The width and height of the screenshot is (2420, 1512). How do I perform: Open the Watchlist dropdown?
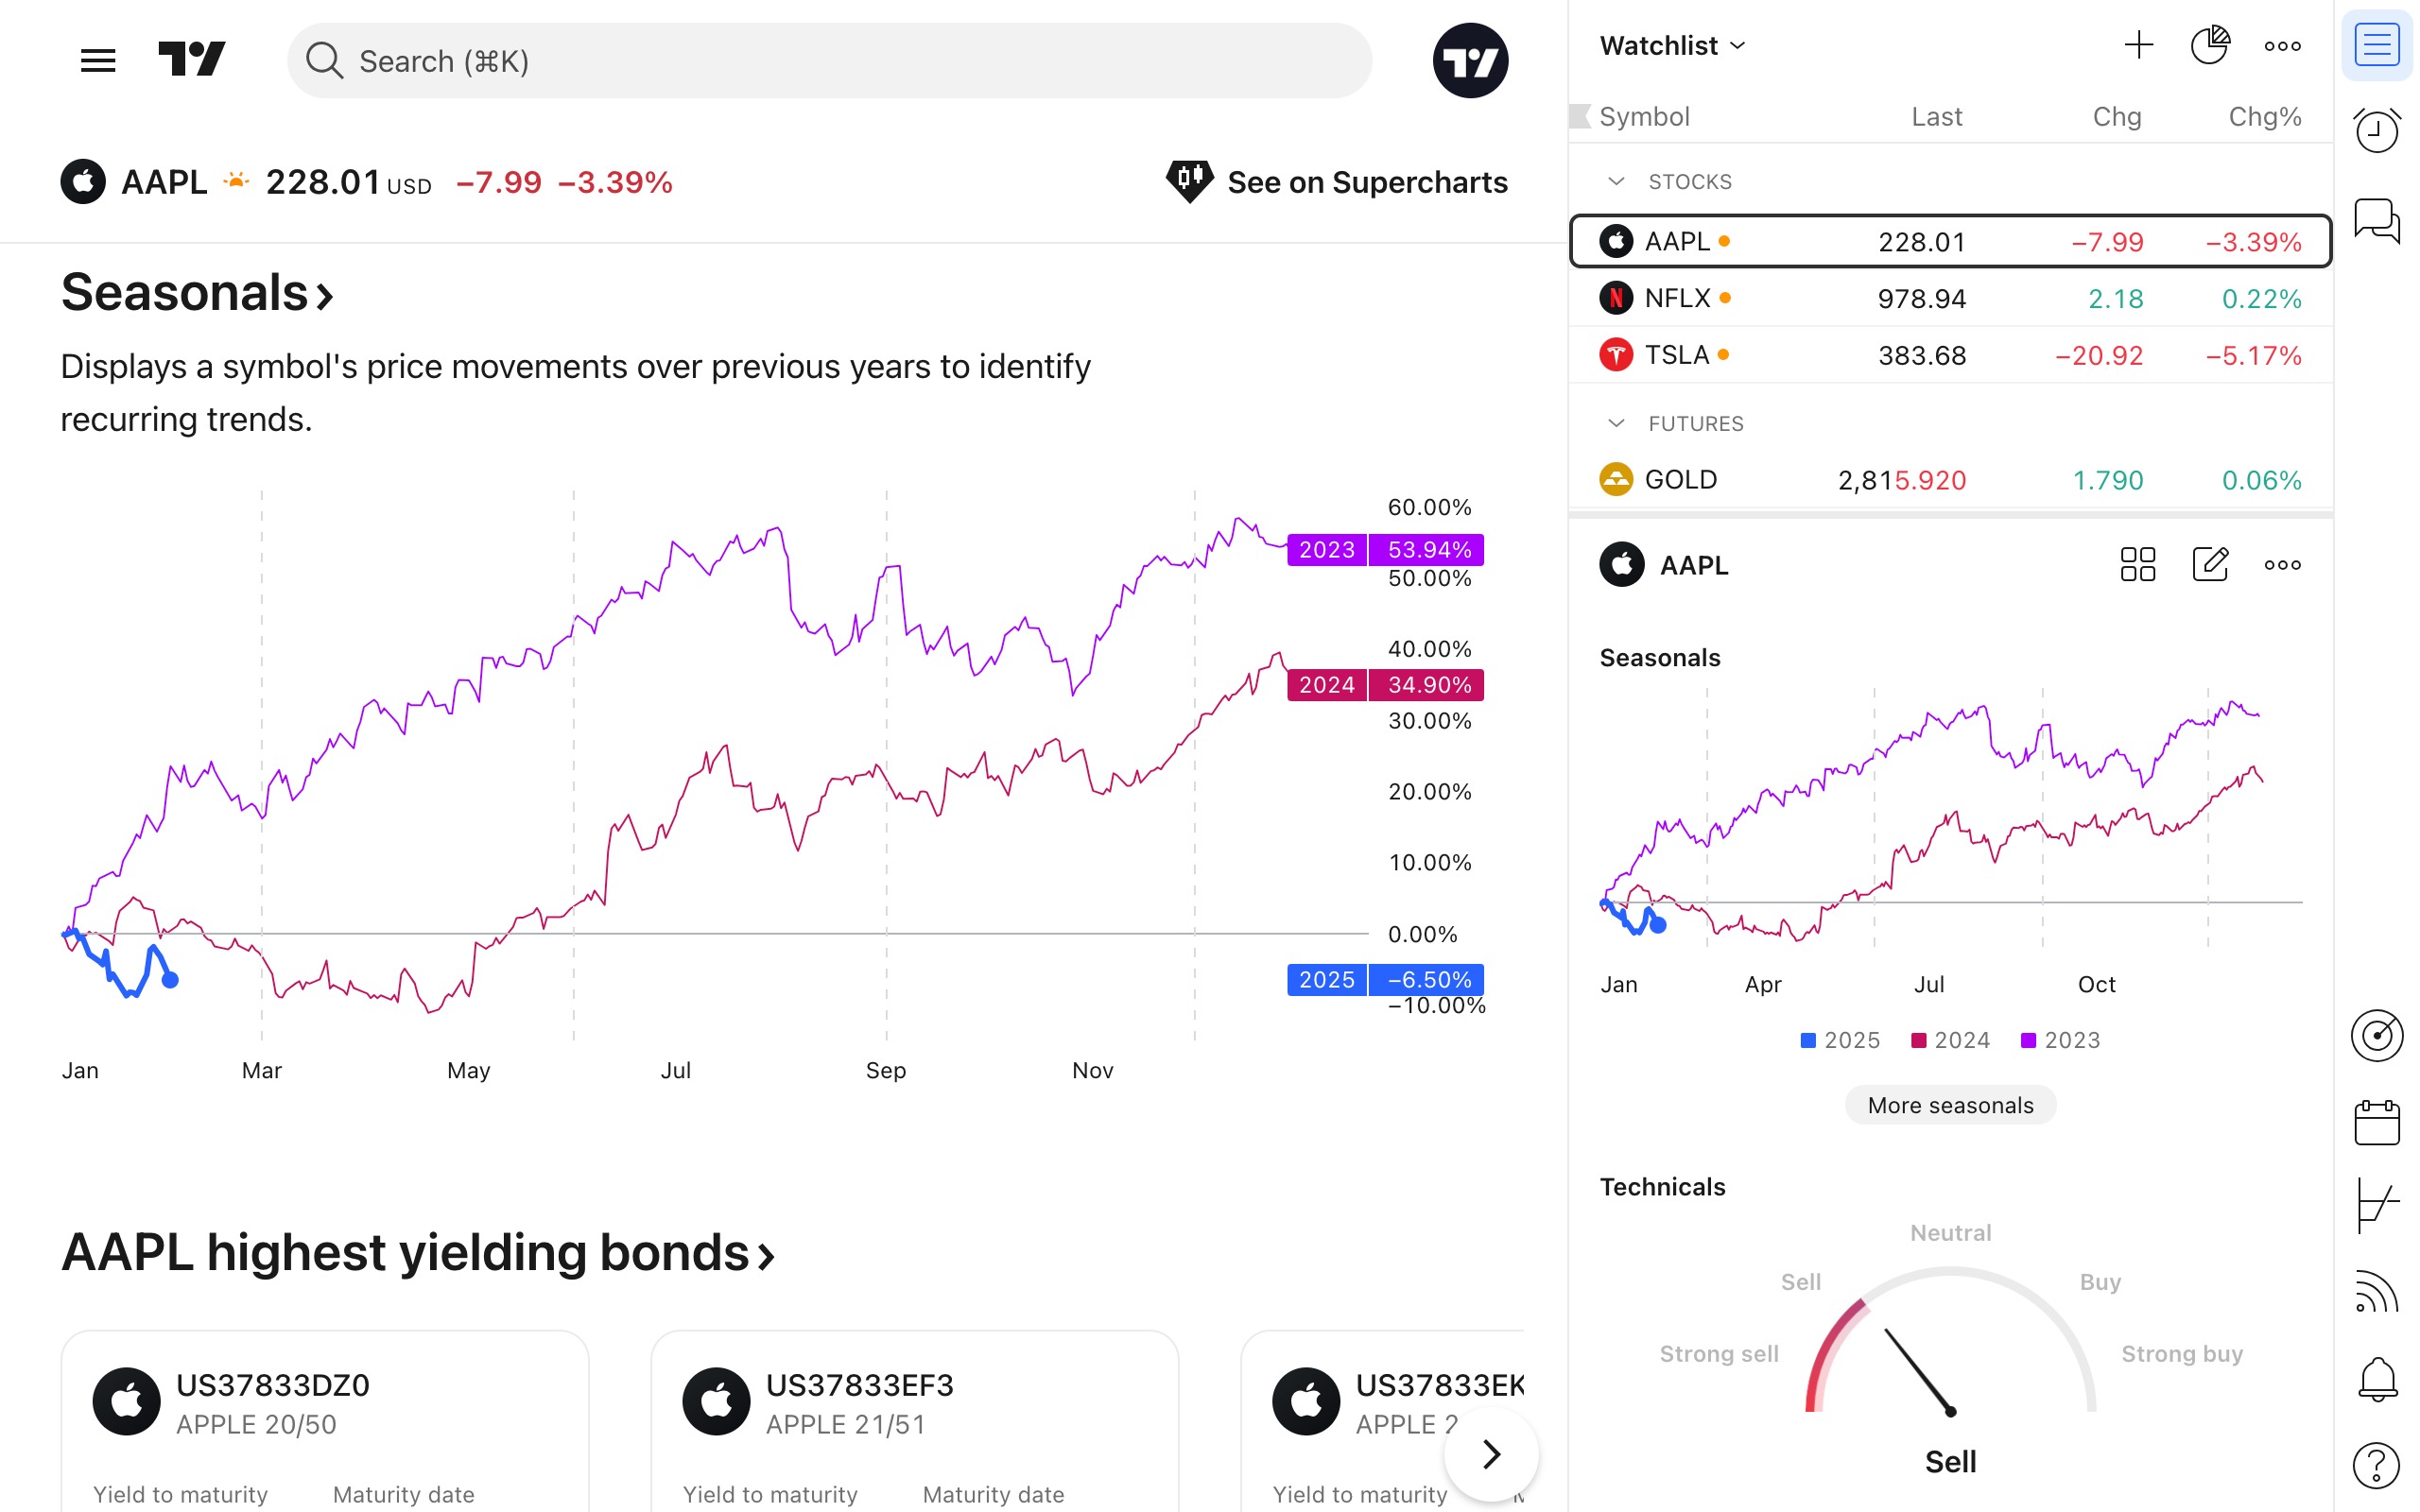(x=1672, y=45)
